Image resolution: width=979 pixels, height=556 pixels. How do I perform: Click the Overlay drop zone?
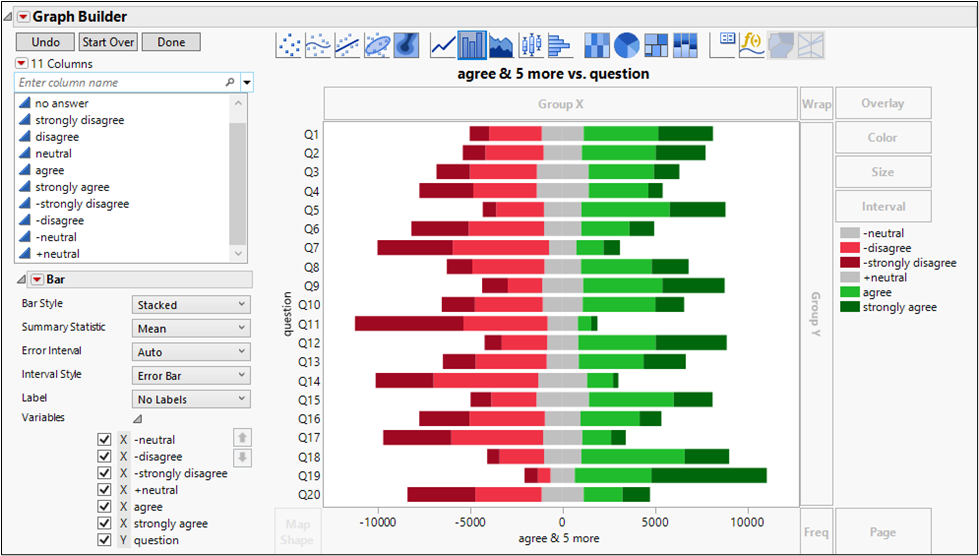coord(883,103)
